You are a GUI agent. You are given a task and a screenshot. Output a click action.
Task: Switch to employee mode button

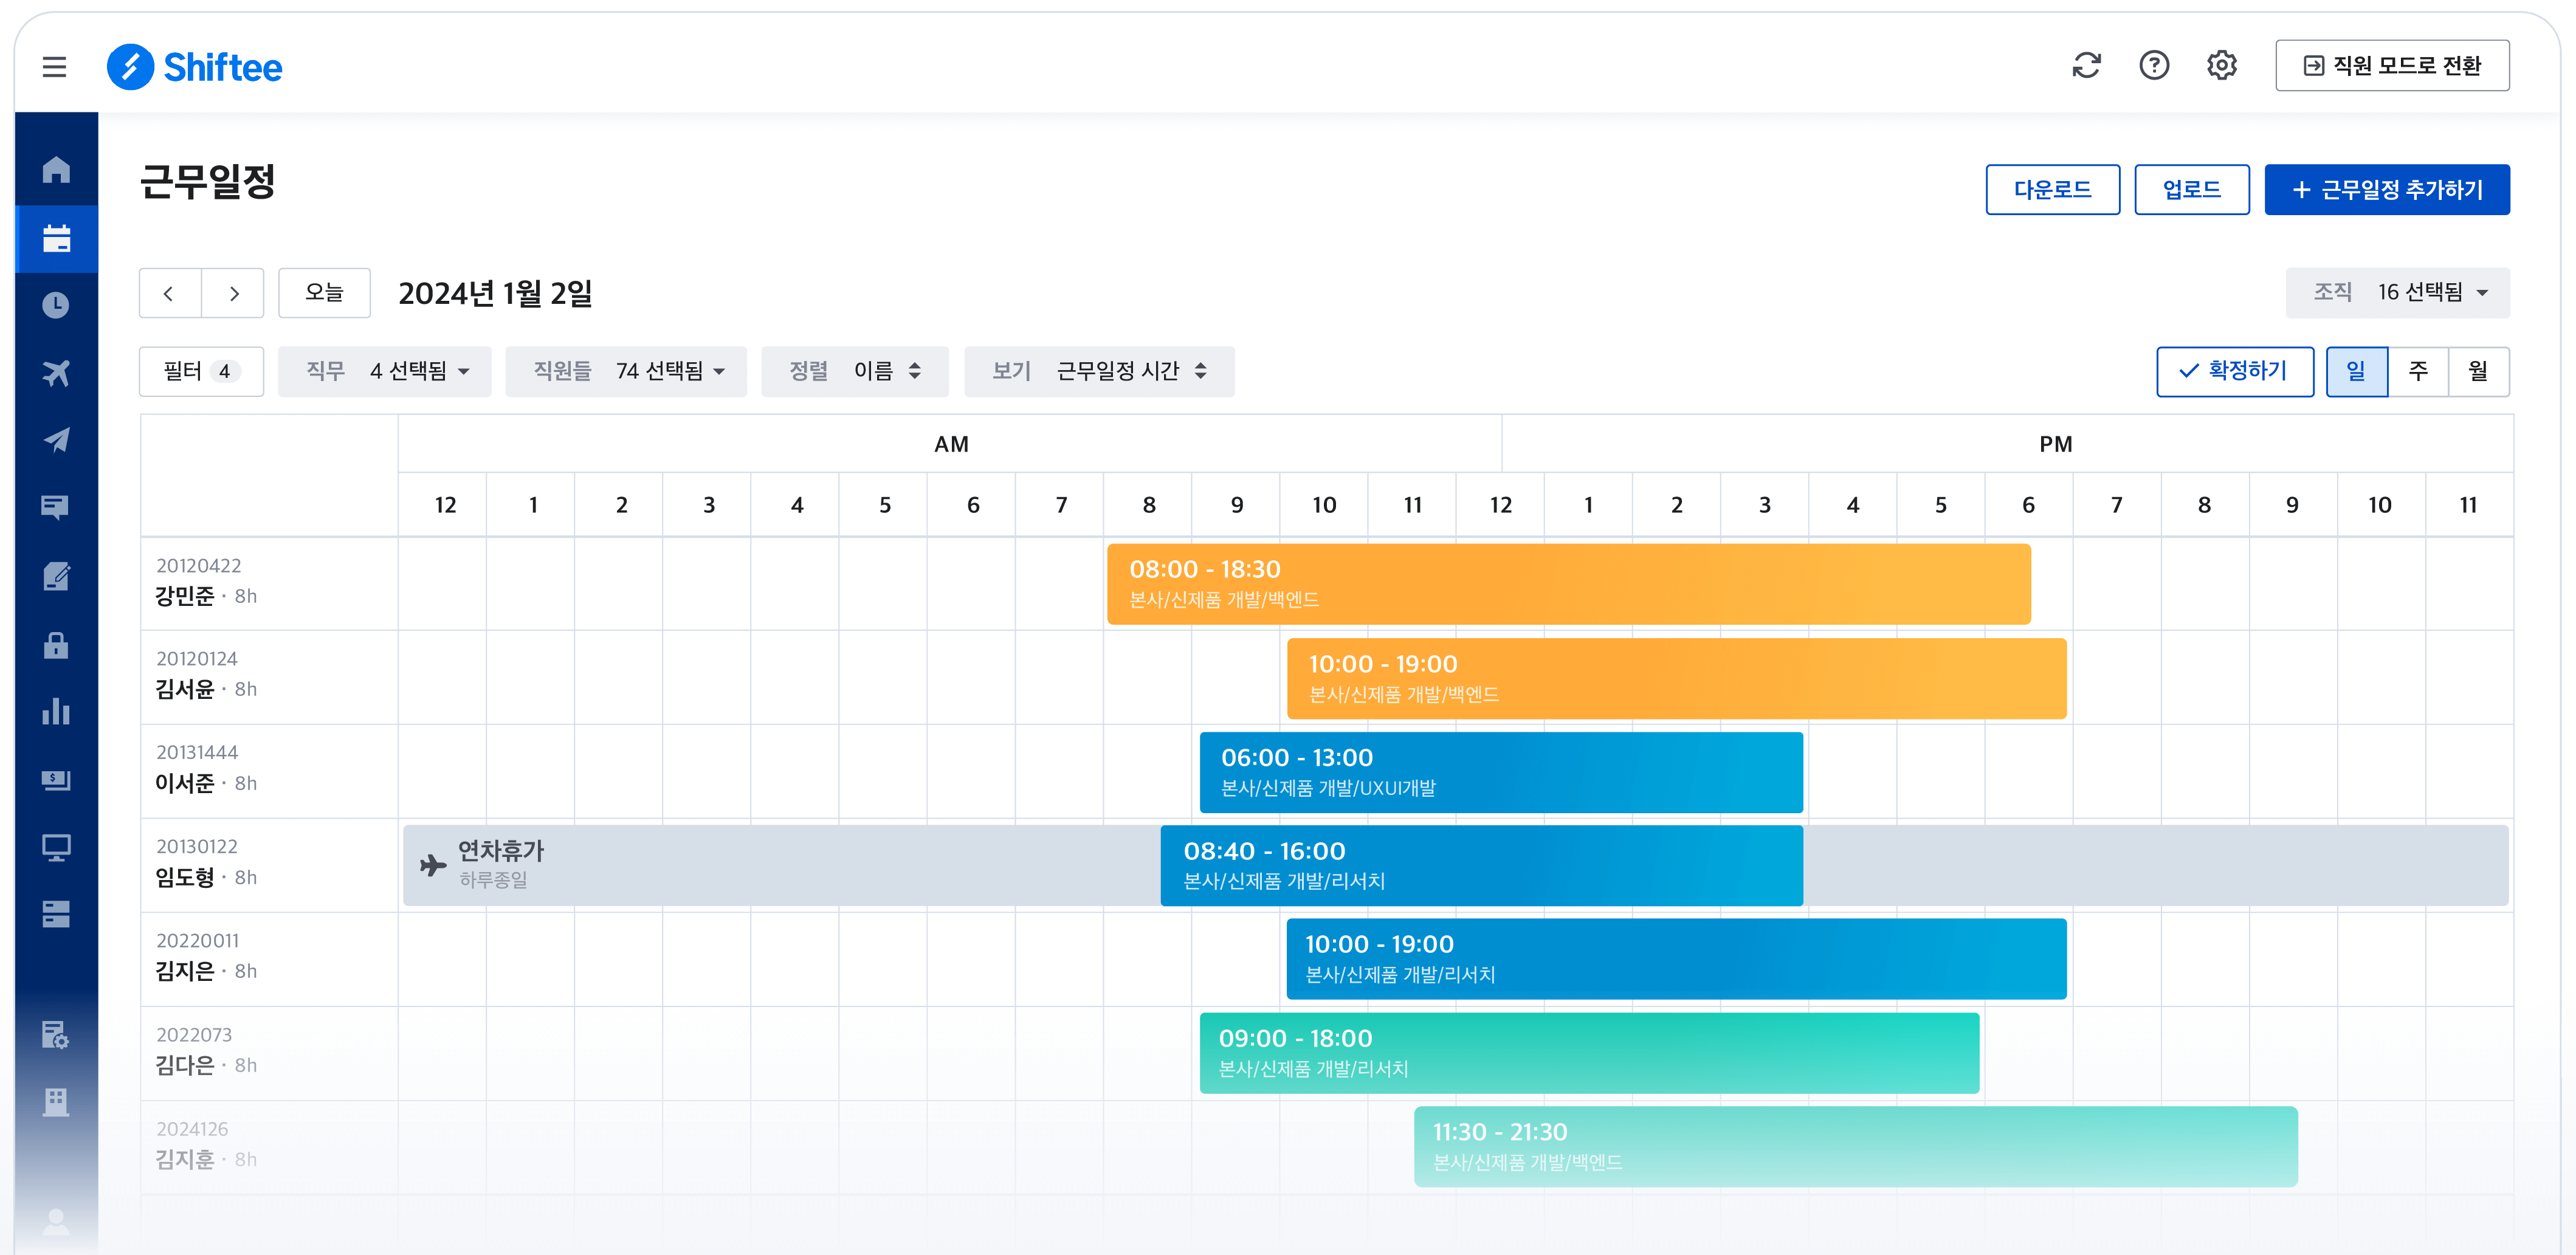point(2392,66)
